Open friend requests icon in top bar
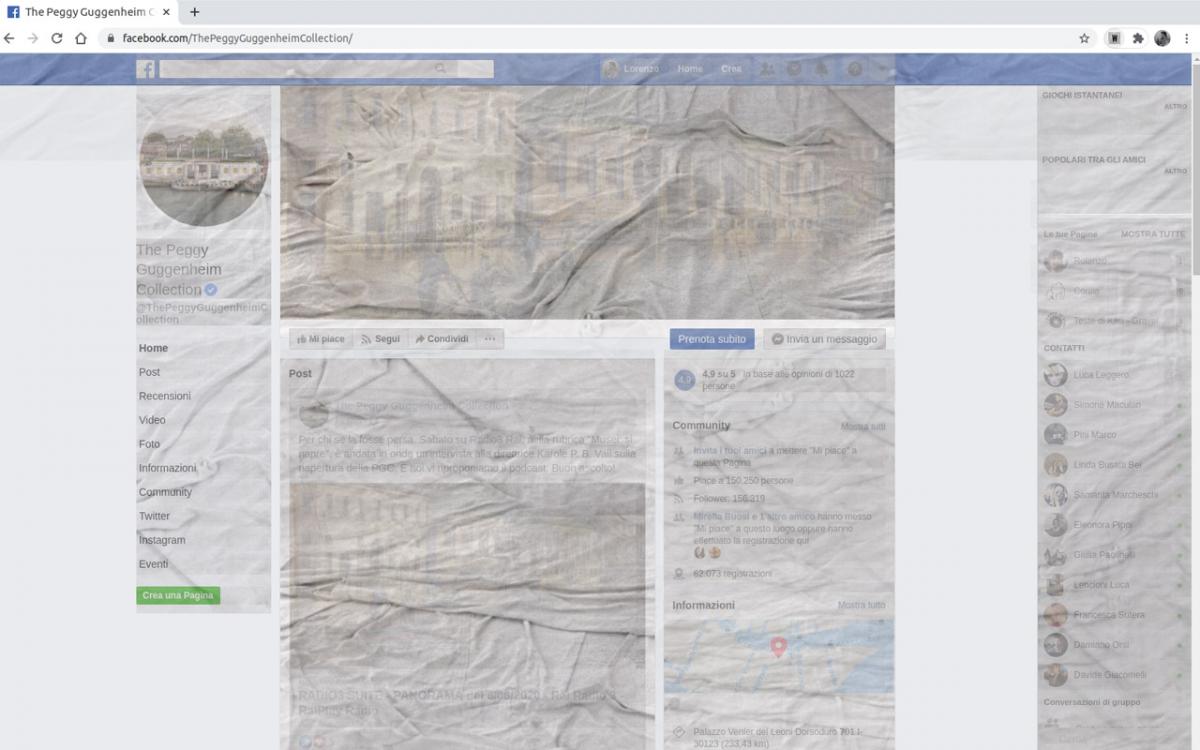Viewport: 1200px width, 750px height. point(767,69)
